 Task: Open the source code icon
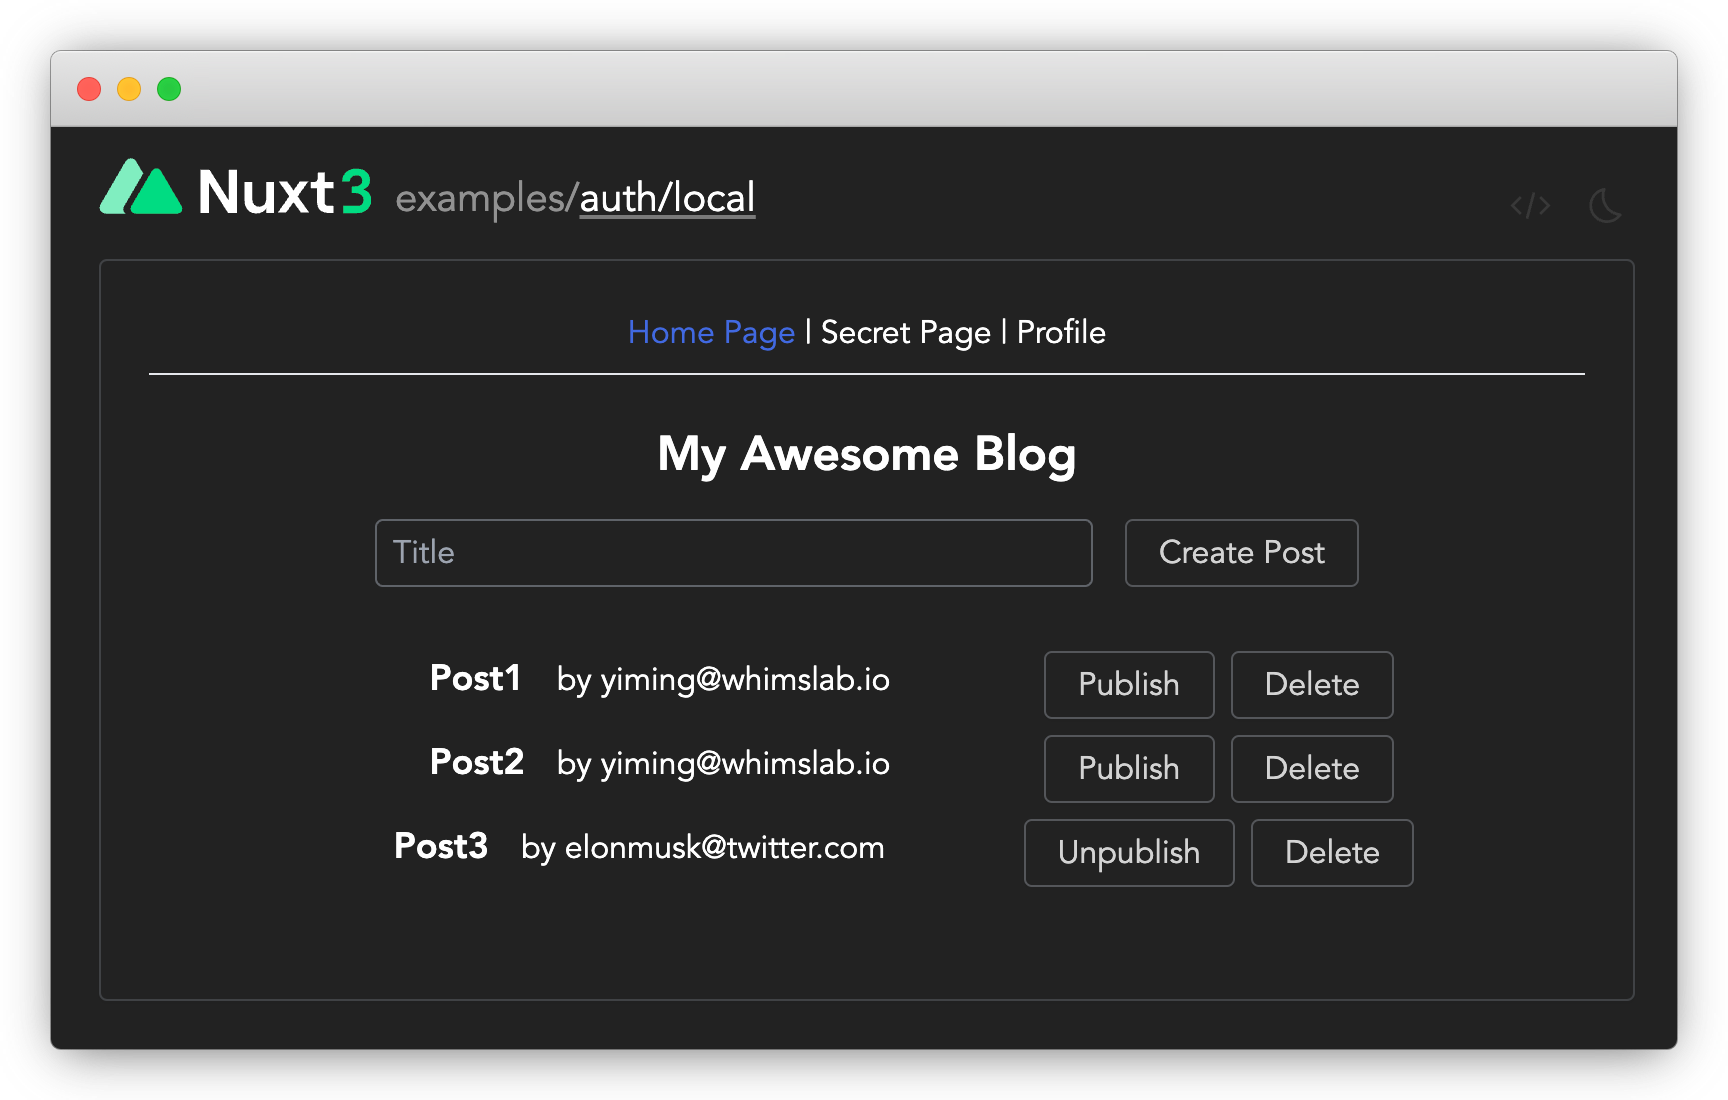coord(1530,206)
